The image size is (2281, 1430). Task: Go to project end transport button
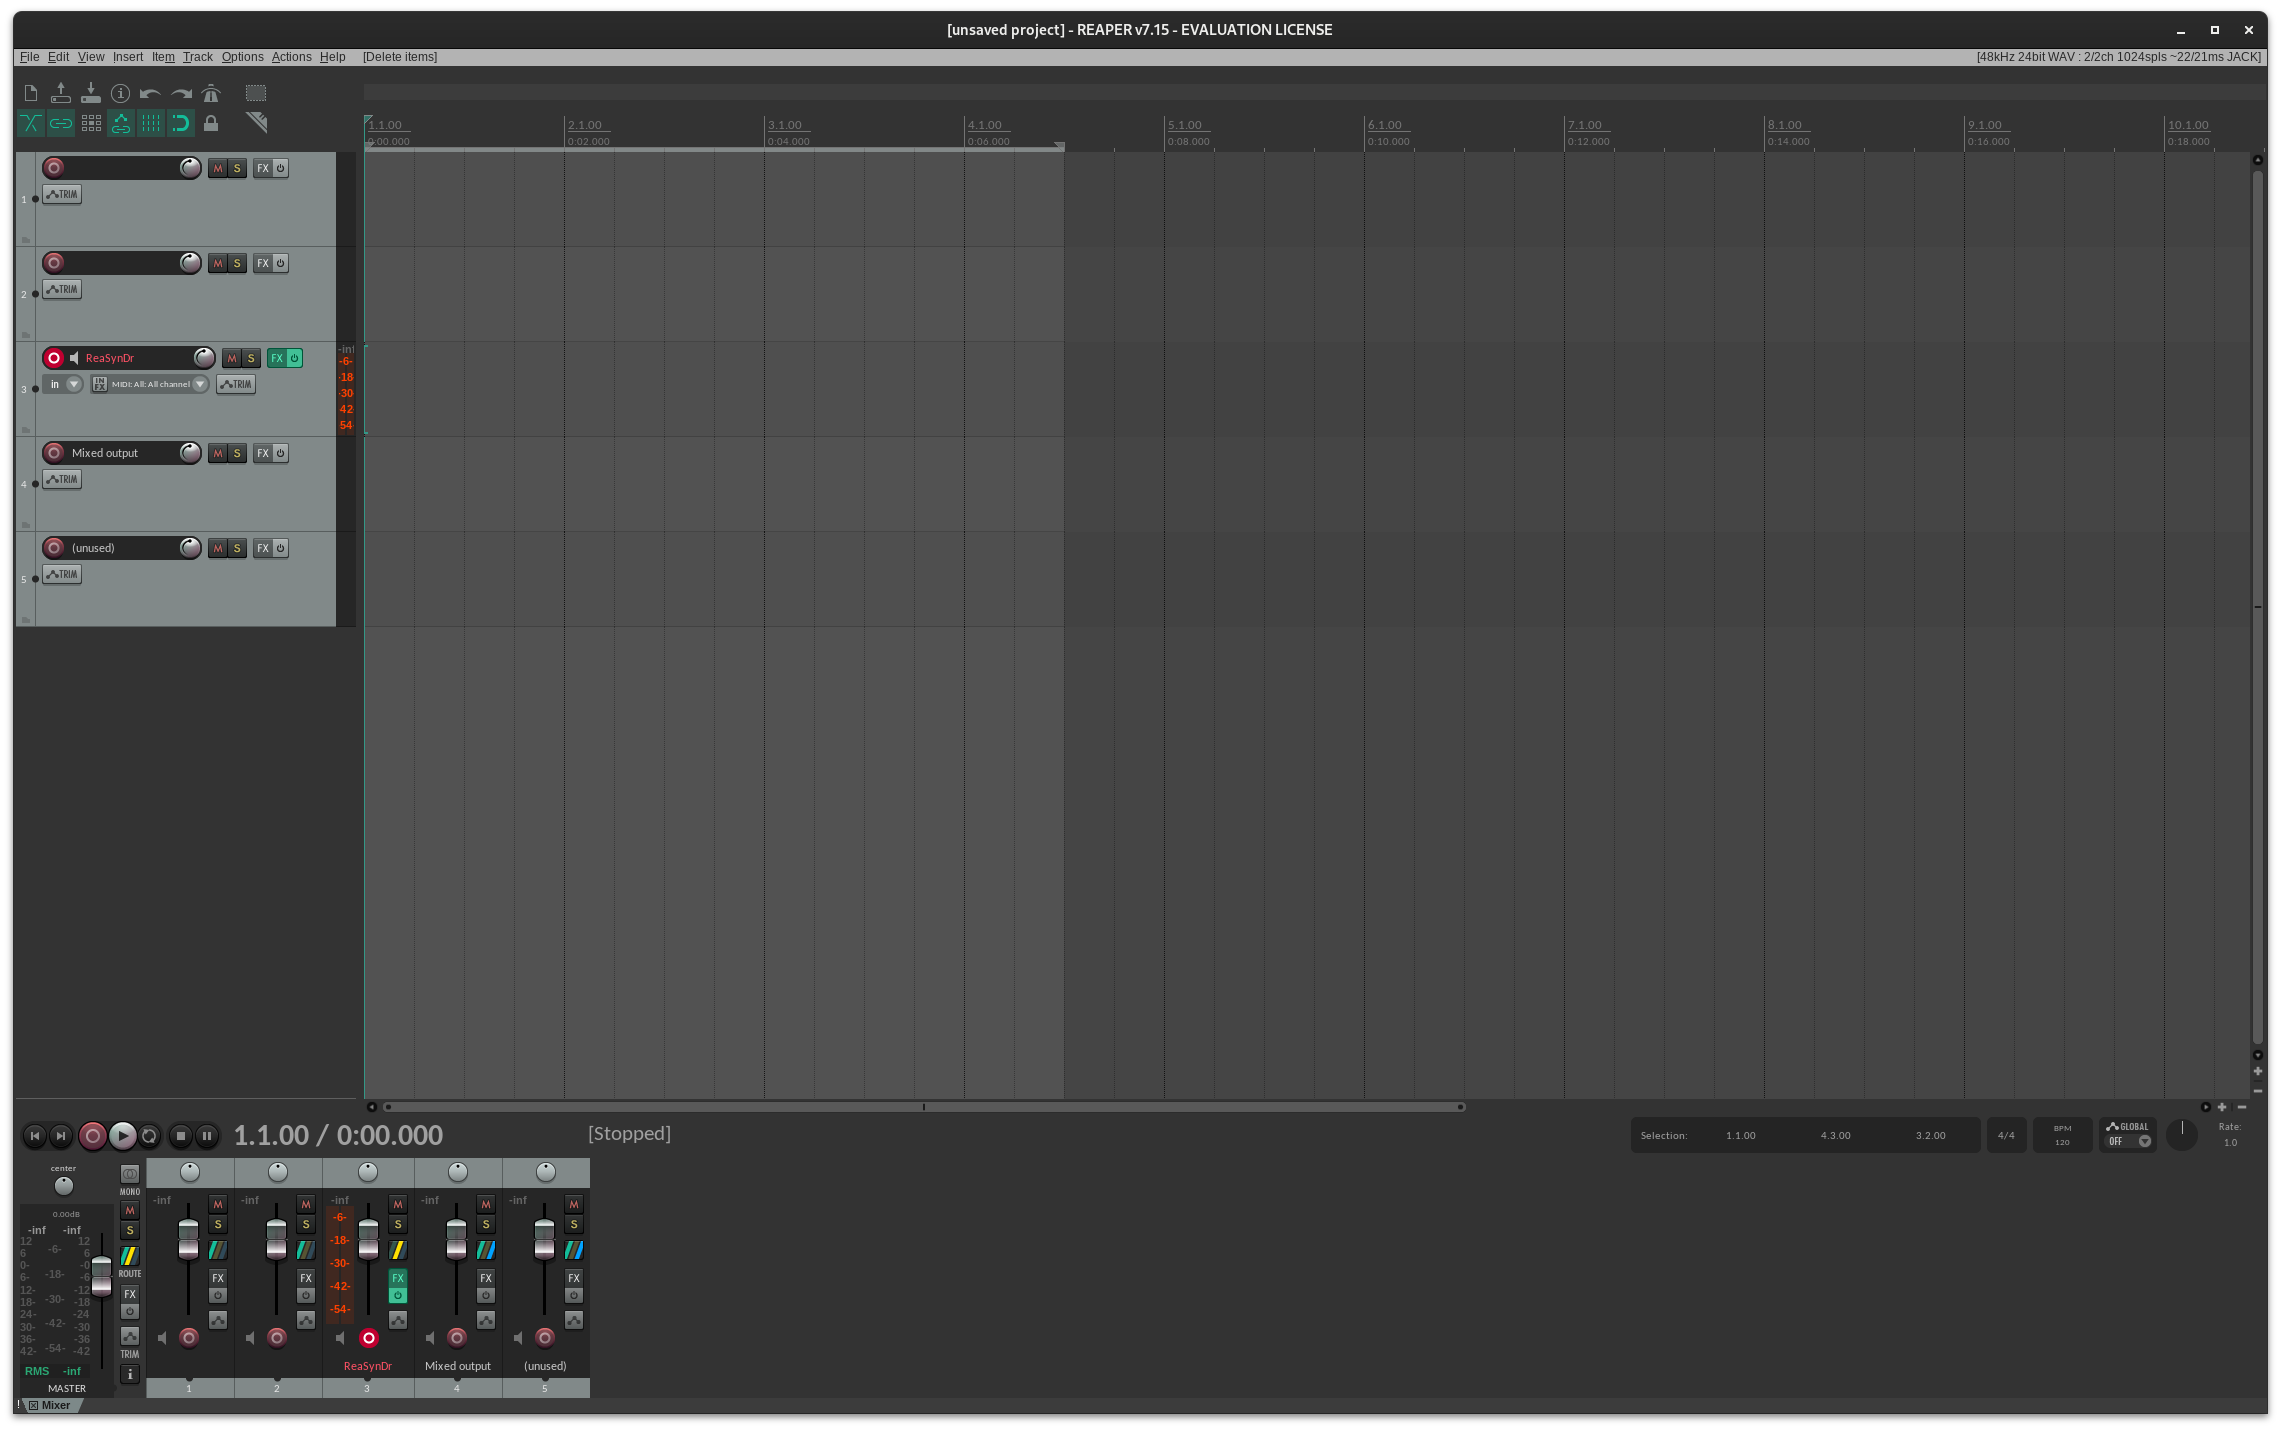point(61,1135)
